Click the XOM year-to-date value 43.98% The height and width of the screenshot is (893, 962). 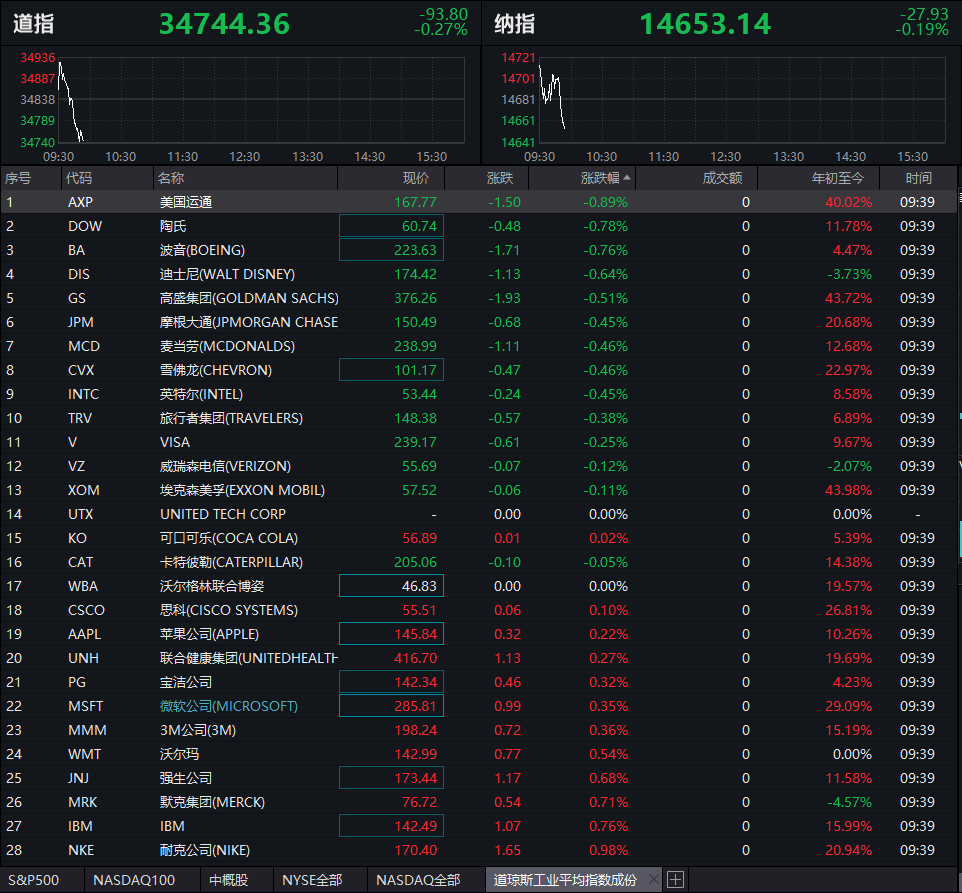pos(848,490)
